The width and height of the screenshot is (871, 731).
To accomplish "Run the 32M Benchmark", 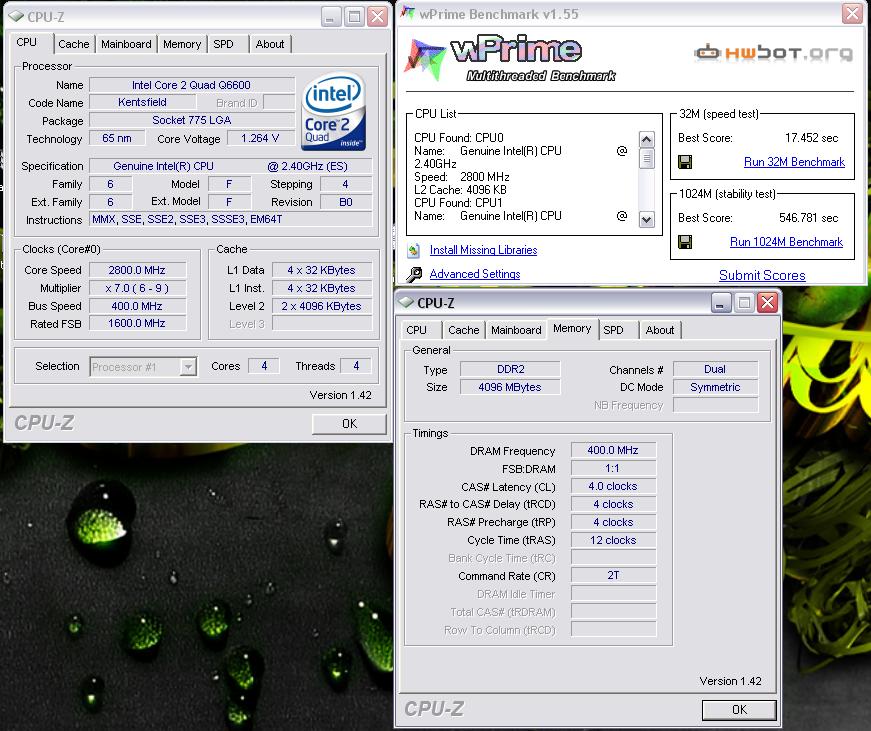I will pos(794,162).
